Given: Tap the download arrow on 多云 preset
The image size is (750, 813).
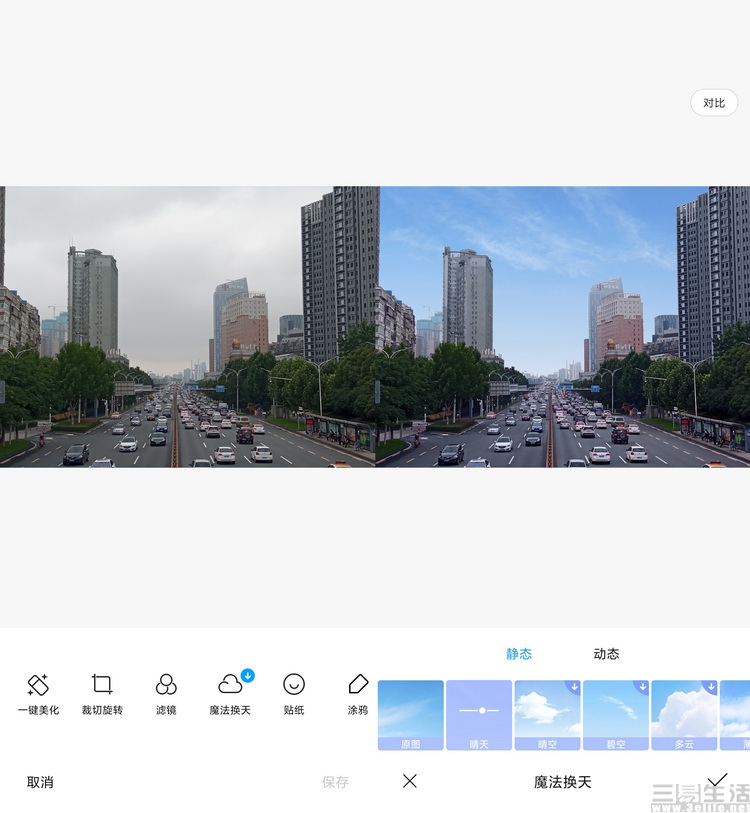Looking at the screenshot, I should (711, 686).
